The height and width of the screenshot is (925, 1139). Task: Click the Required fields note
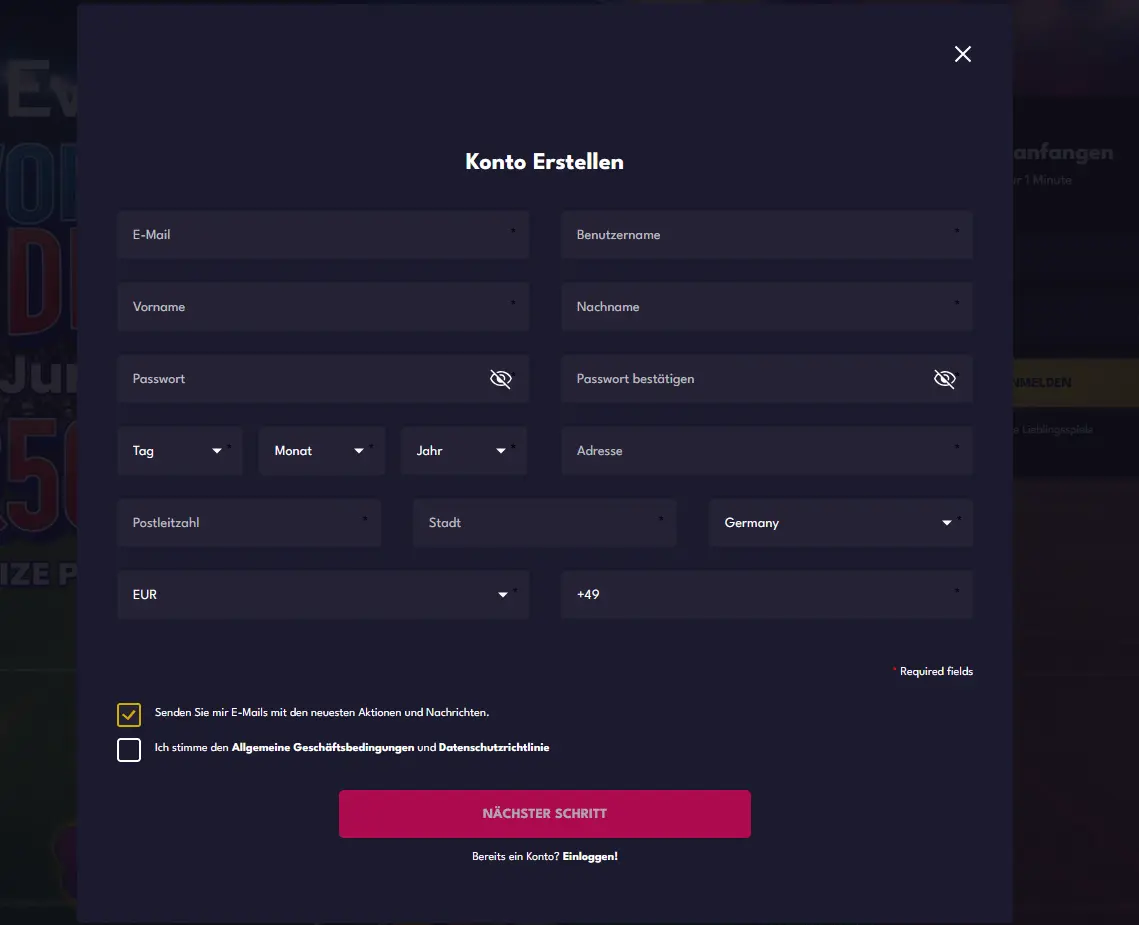933,671
